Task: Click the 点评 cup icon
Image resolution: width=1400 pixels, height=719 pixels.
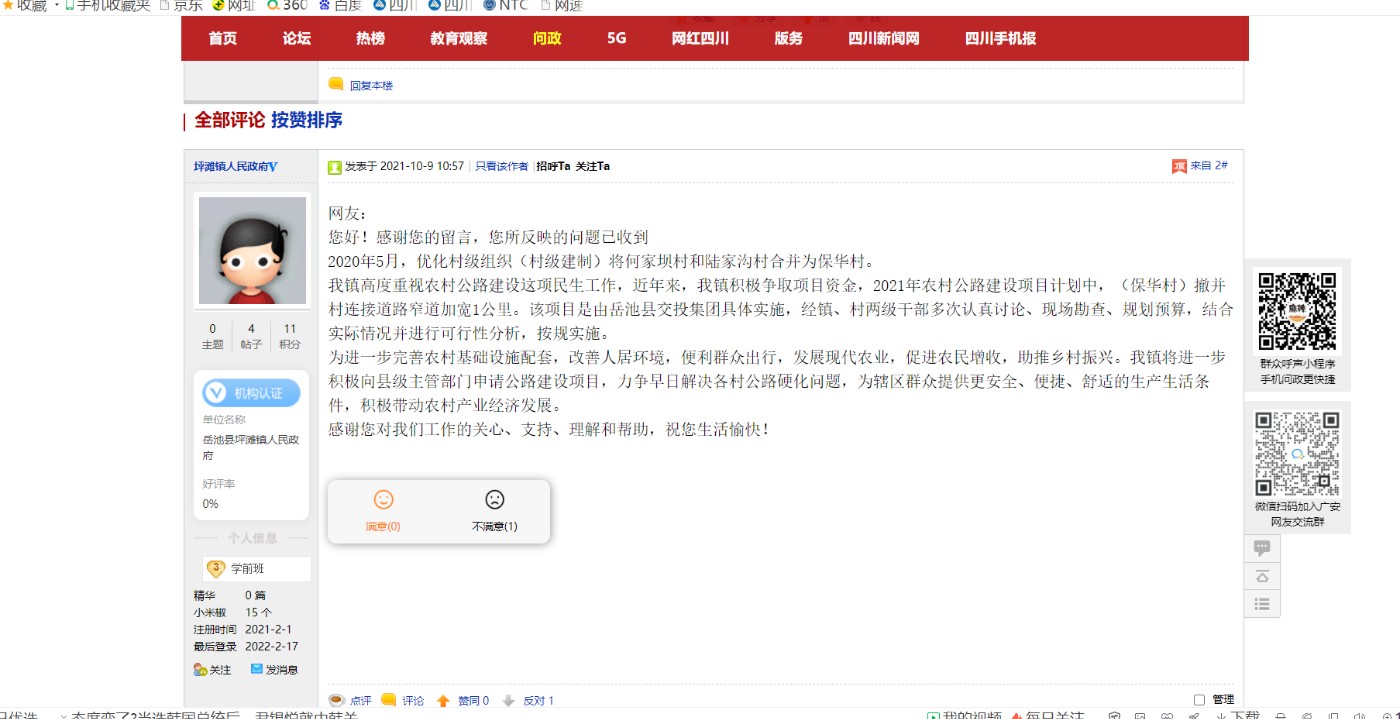Action: 337,700
